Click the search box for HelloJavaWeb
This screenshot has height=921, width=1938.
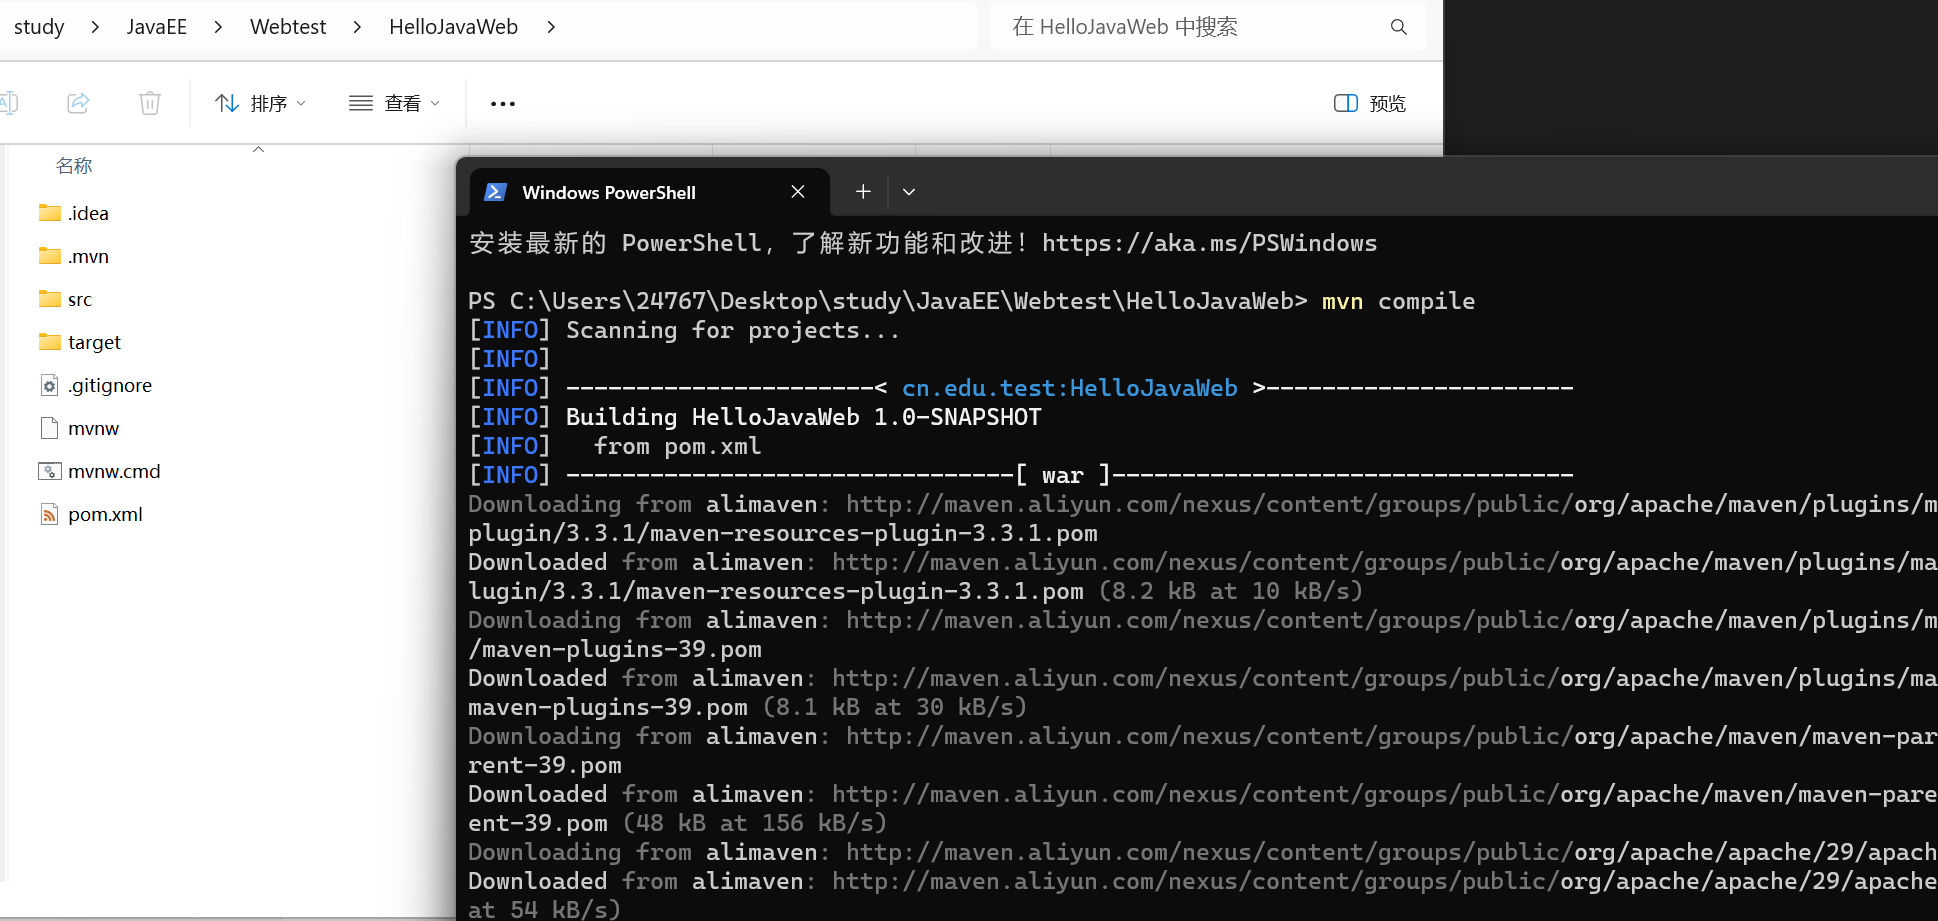pos(1190,27)
